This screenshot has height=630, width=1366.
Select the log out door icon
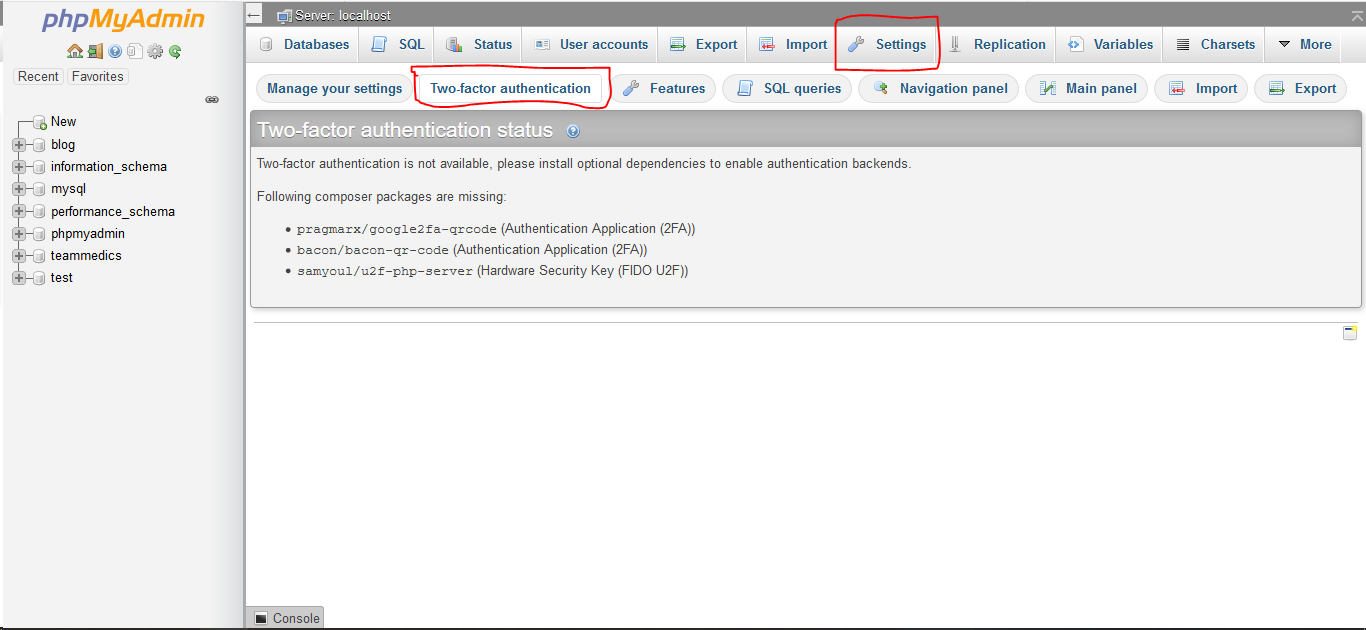pos(95,50)
